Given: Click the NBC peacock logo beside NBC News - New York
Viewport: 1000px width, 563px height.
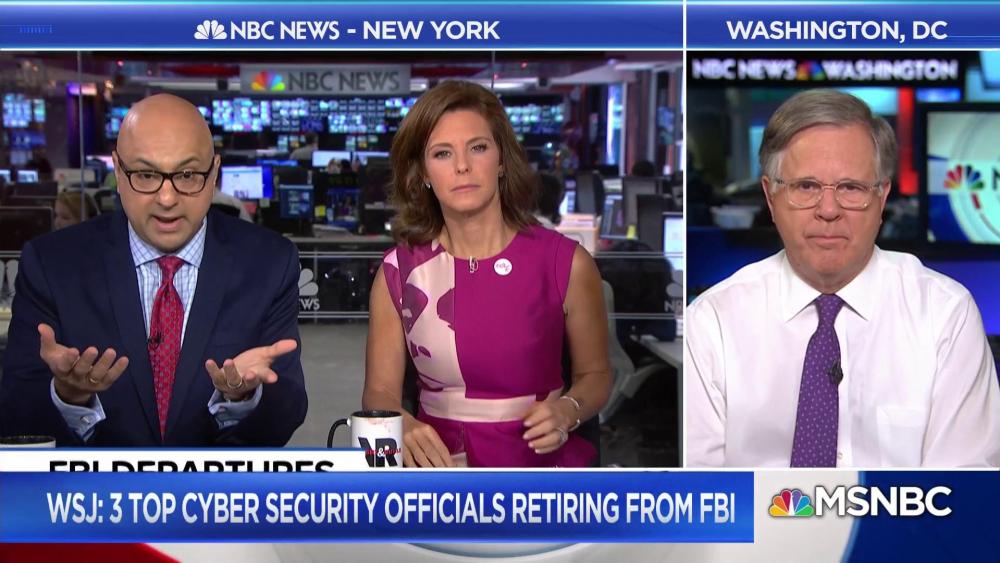Looking at the screenshot, I should point(210,30).
